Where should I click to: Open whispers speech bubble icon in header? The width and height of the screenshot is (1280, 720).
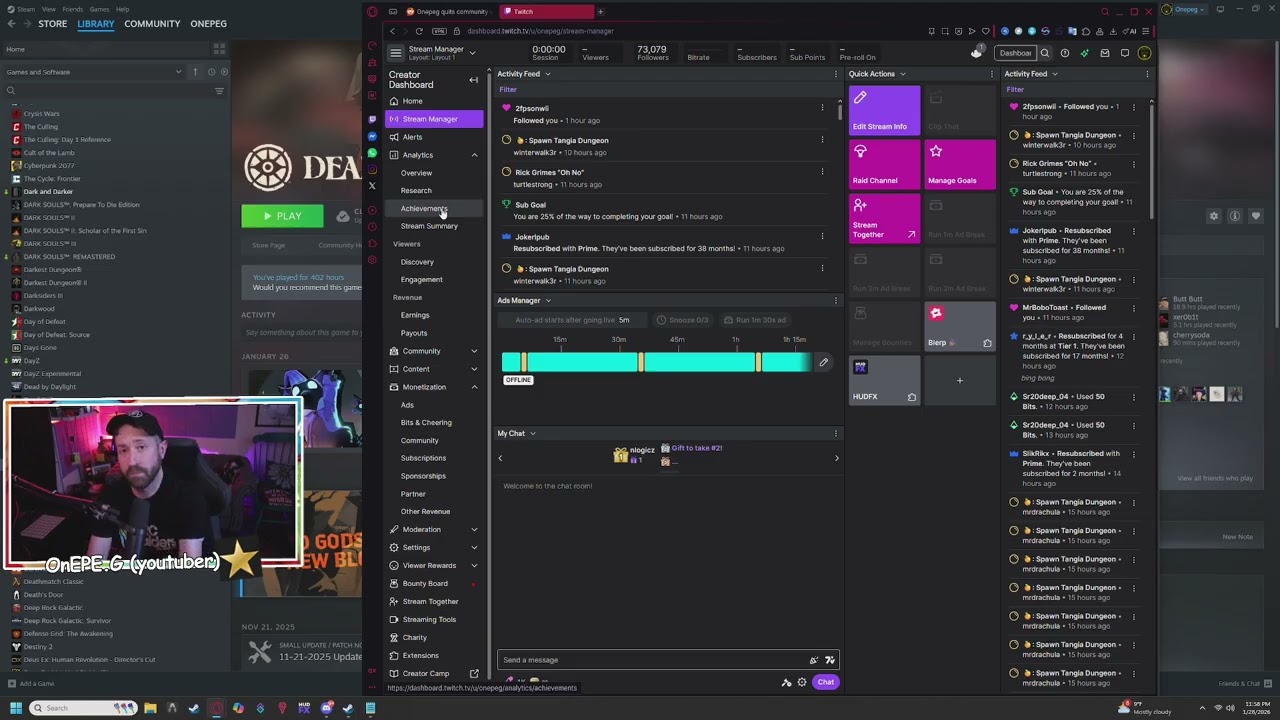point(1125,53)
